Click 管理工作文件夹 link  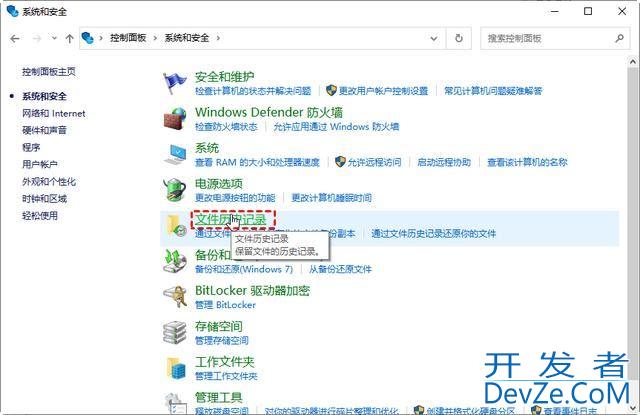[x=226, y=376]
